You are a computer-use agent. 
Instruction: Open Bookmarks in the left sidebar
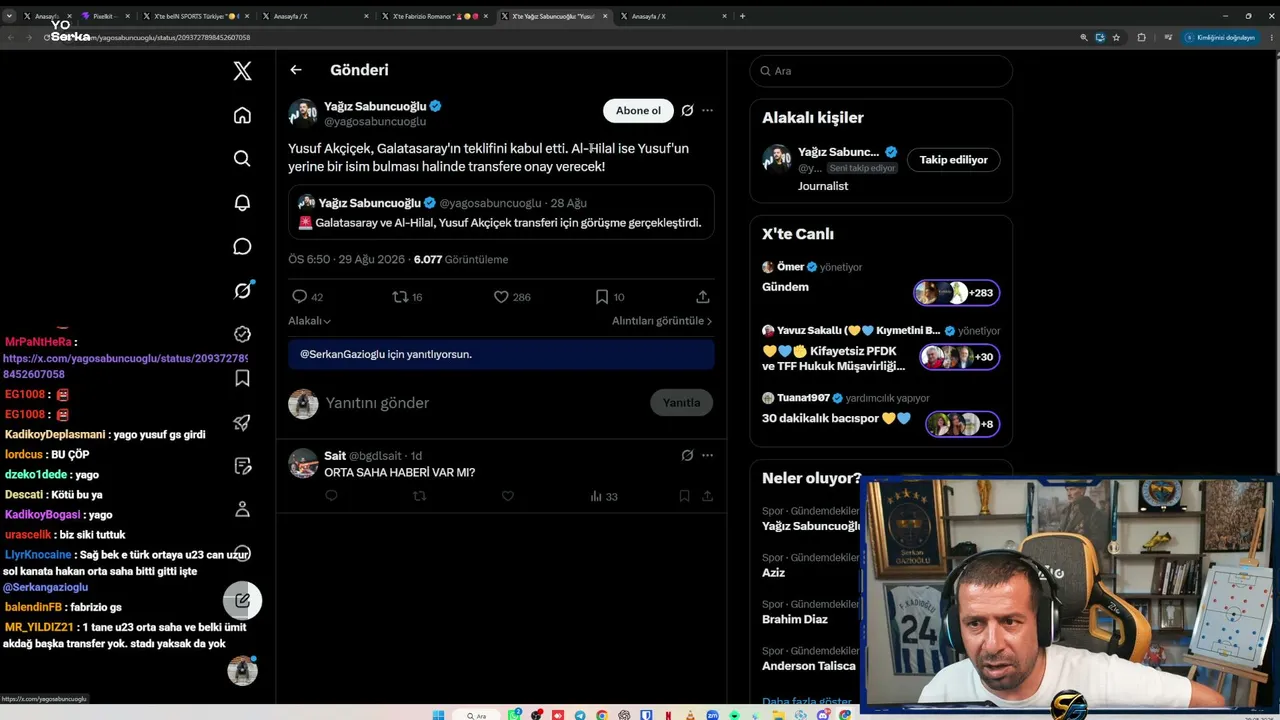click(242, 378)
